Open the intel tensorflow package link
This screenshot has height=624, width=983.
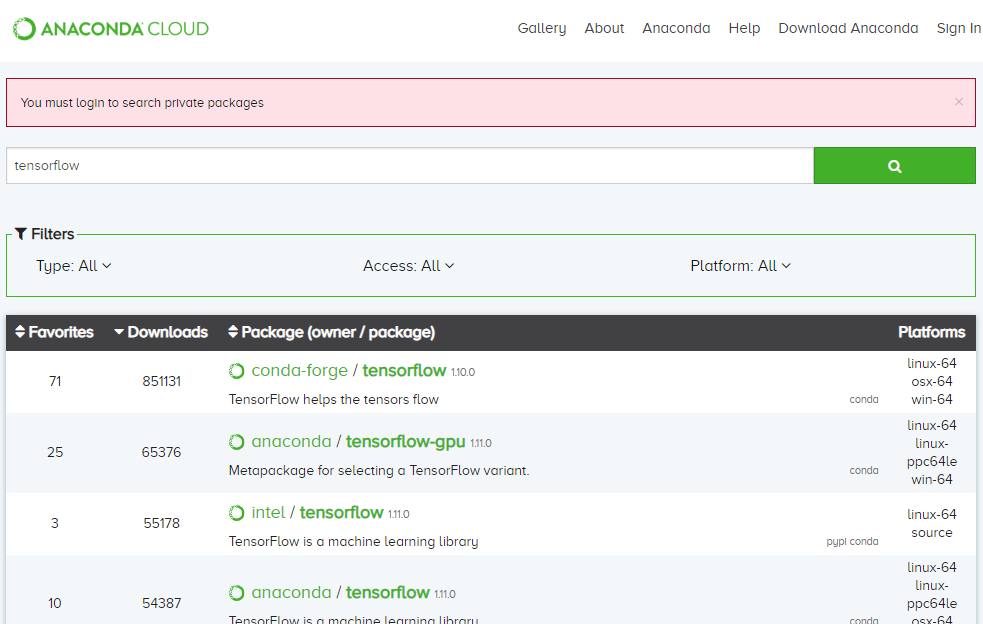[341, 512]
